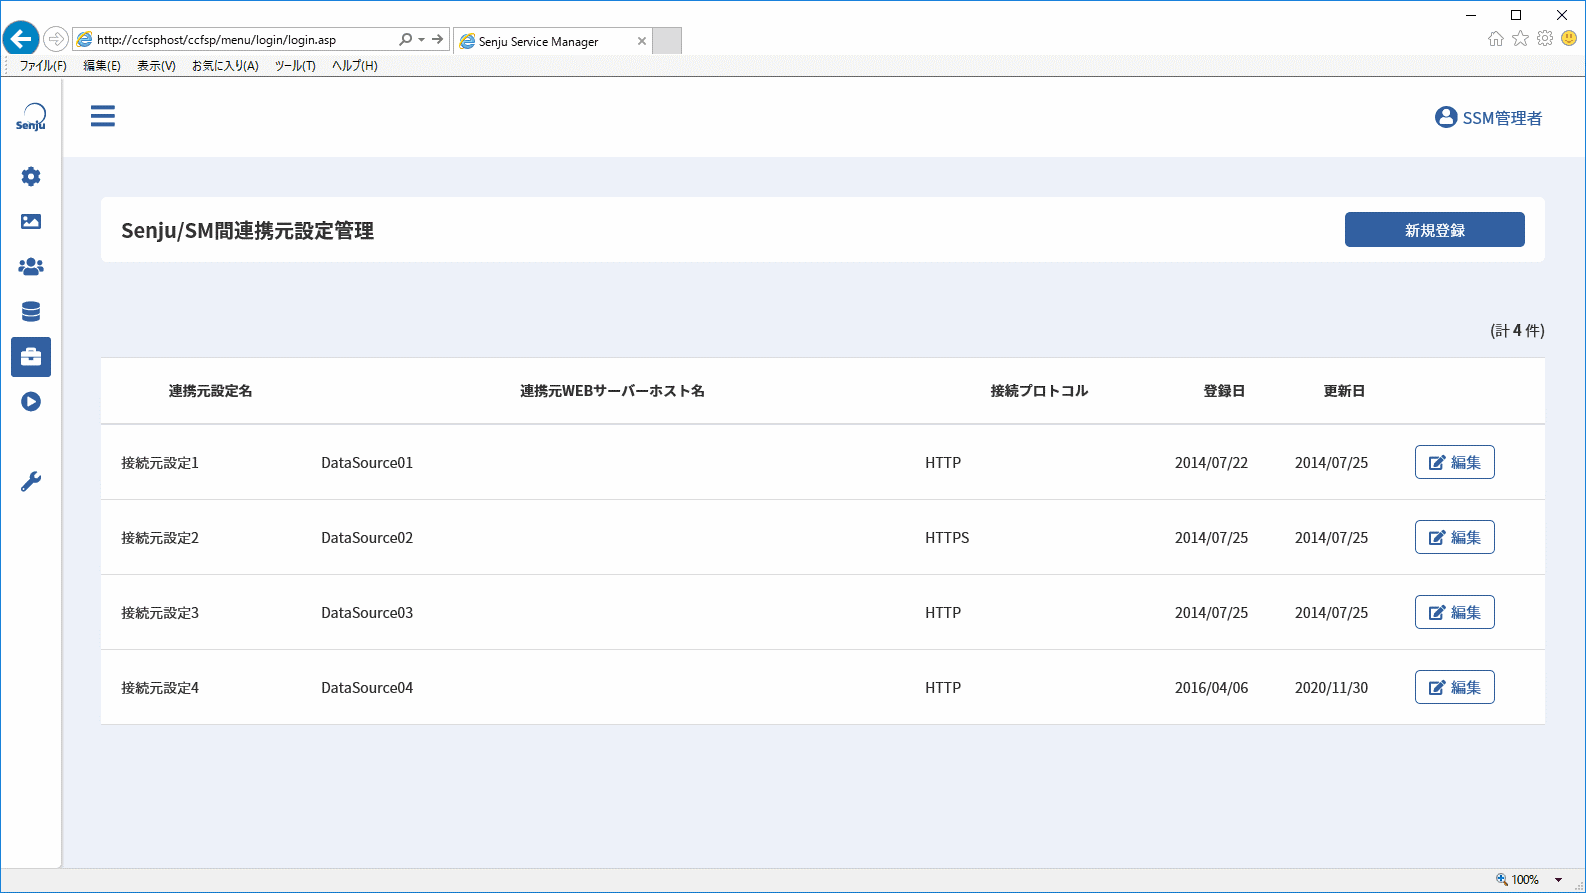The height and width of the screenshot is (893, 1586).
Task: Click the 接続プロトコル column header
Action: [1039, 391]
